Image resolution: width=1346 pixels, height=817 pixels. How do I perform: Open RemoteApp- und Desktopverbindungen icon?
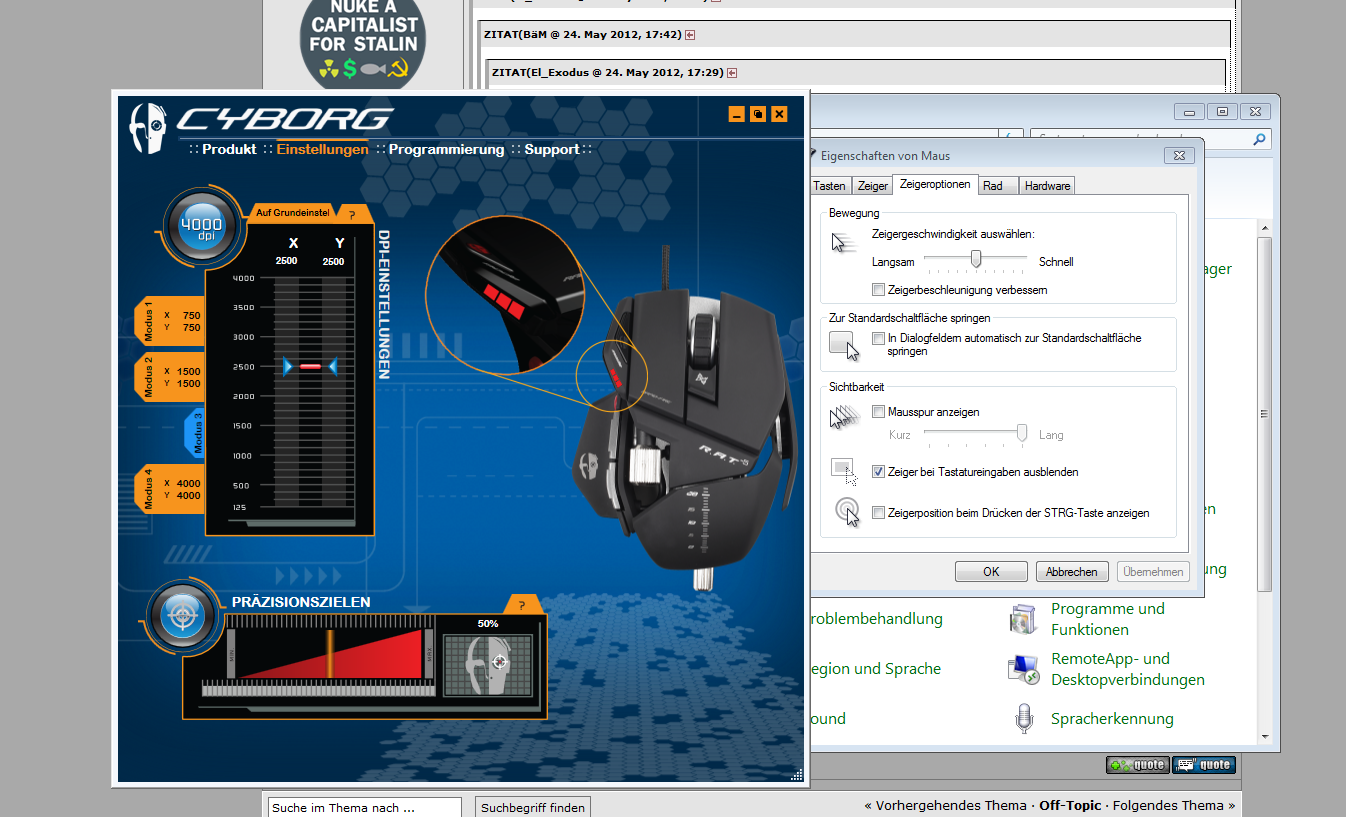1024,669
